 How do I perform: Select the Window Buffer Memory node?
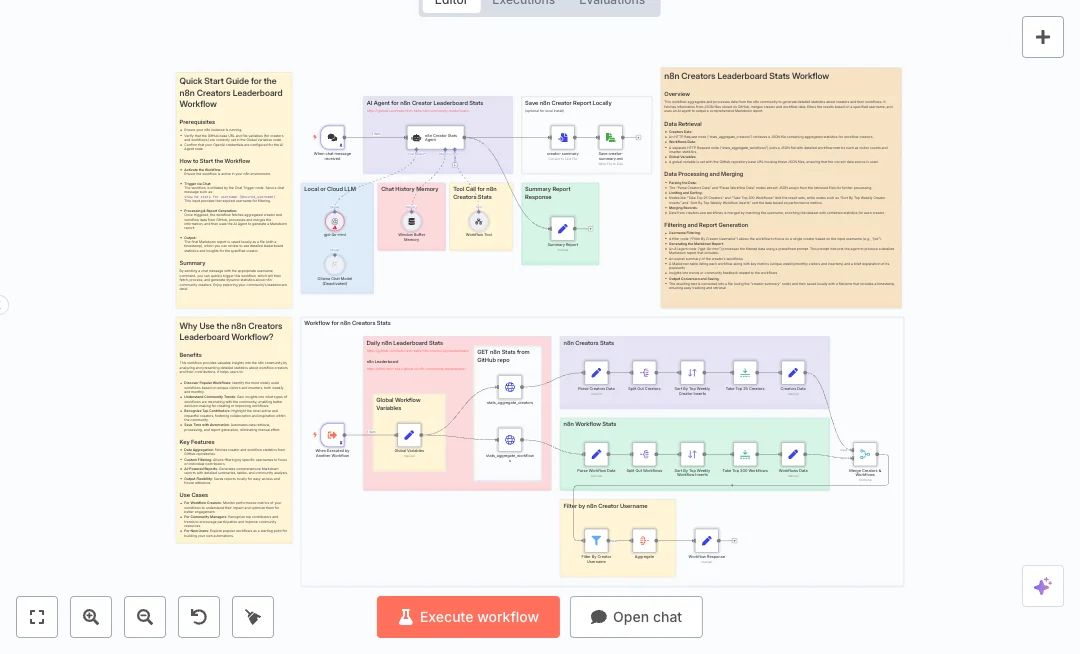tap(410, 221)
